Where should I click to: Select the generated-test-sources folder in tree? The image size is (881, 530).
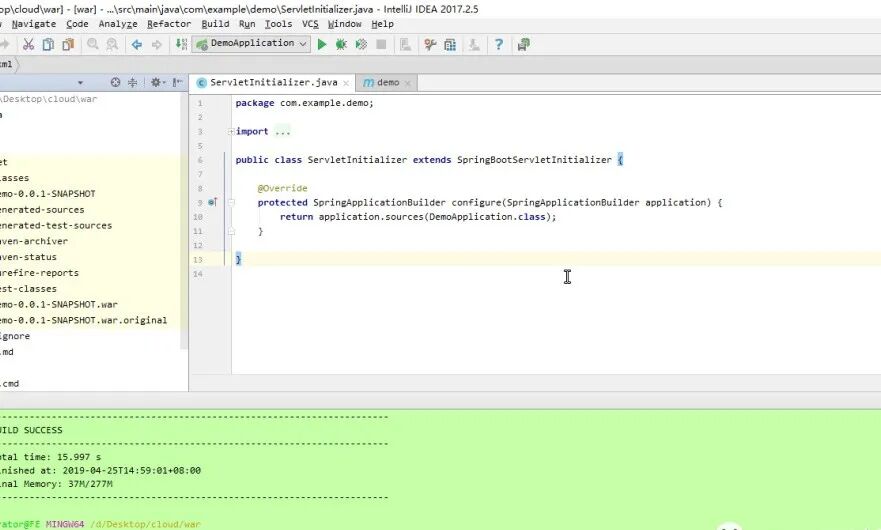click(x=56, y=225)
